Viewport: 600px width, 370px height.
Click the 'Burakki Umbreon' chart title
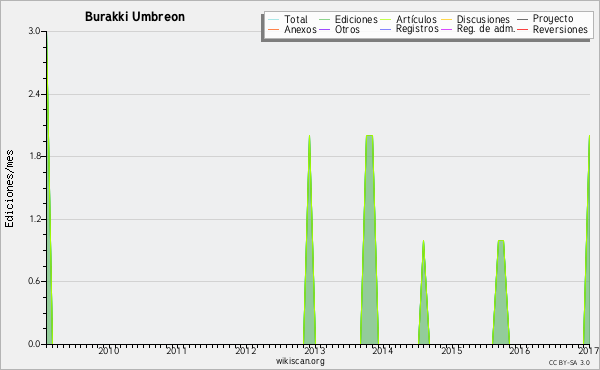[x=135, y=17]
